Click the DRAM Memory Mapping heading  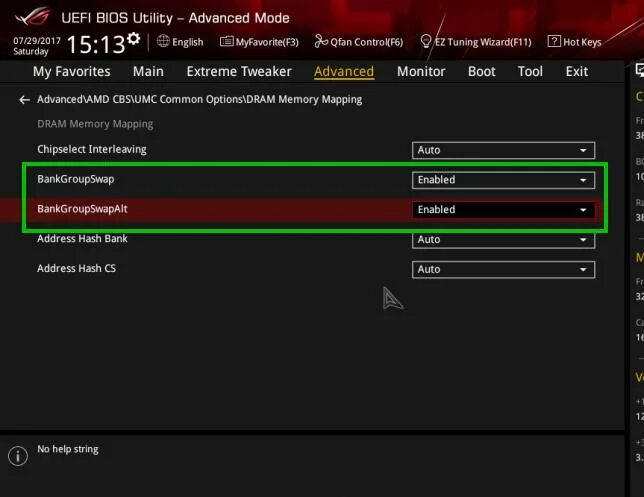pyautogui.click(x=95, y=124)
